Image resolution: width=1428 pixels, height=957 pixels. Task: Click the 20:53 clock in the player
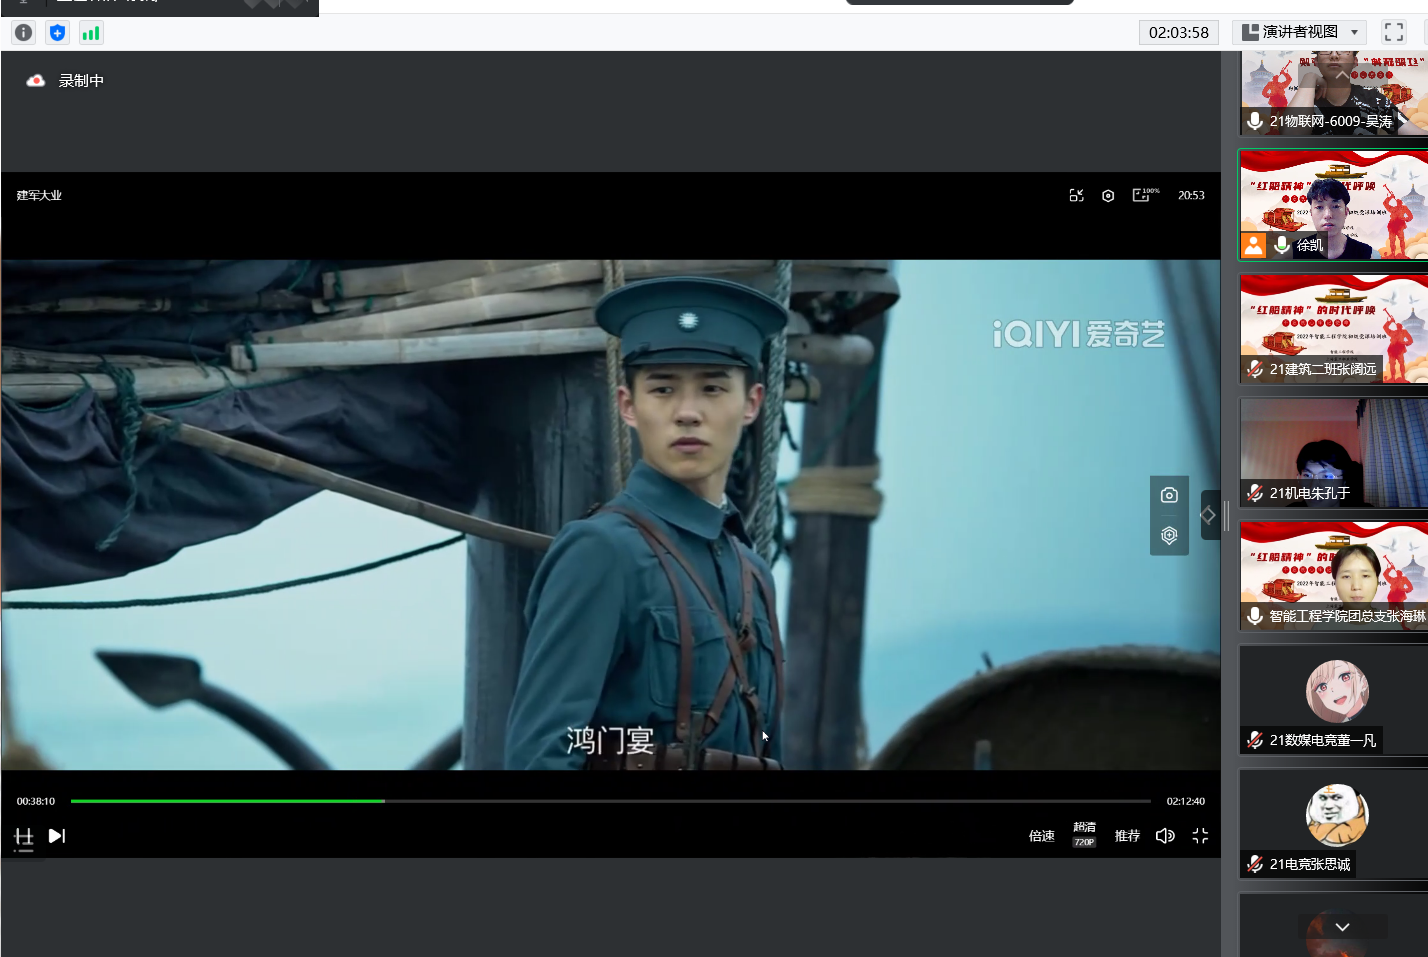pyautogui.click(x=1191, y=196)
